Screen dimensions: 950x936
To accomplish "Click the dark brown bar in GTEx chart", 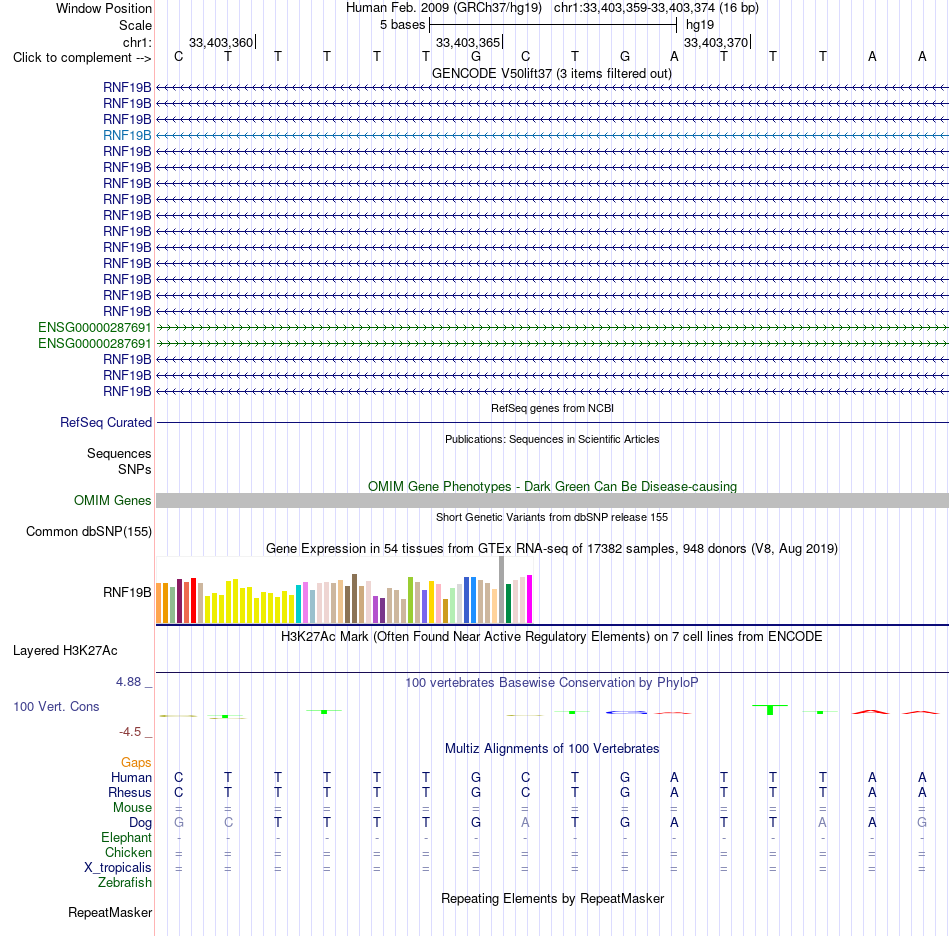I will point(354,599).
